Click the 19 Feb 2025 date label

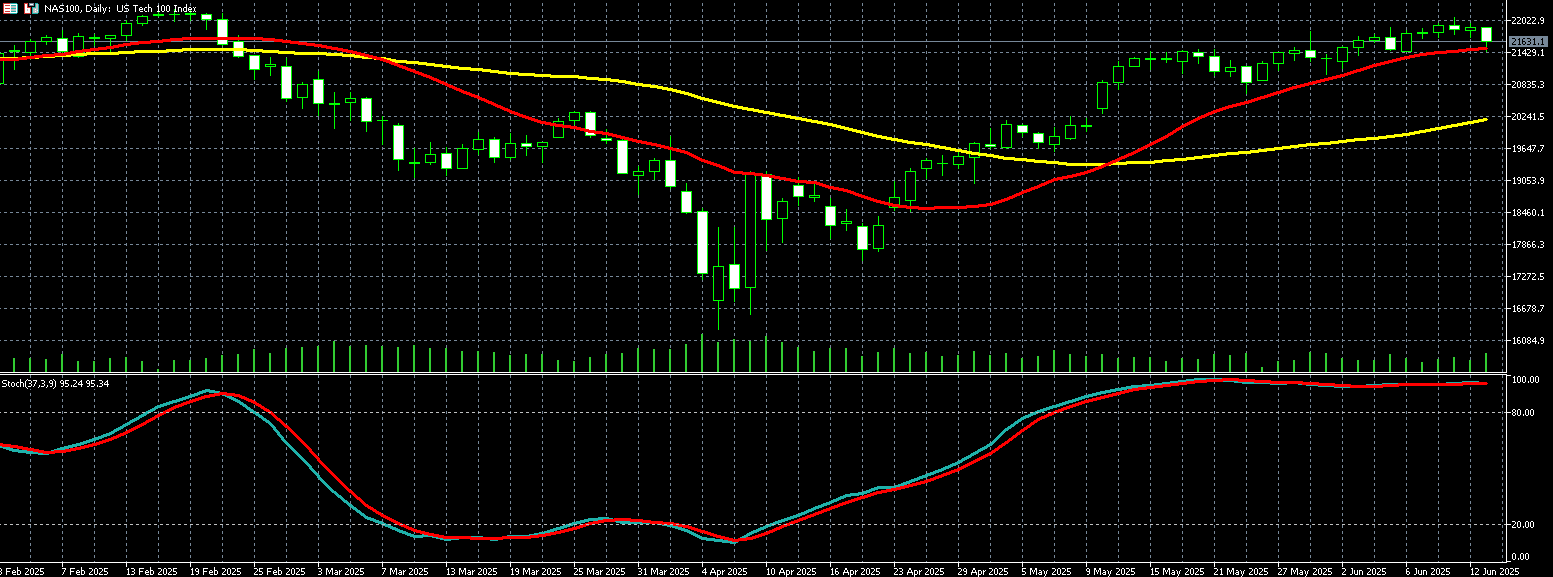pyautogui.click(x=216, y=571)
